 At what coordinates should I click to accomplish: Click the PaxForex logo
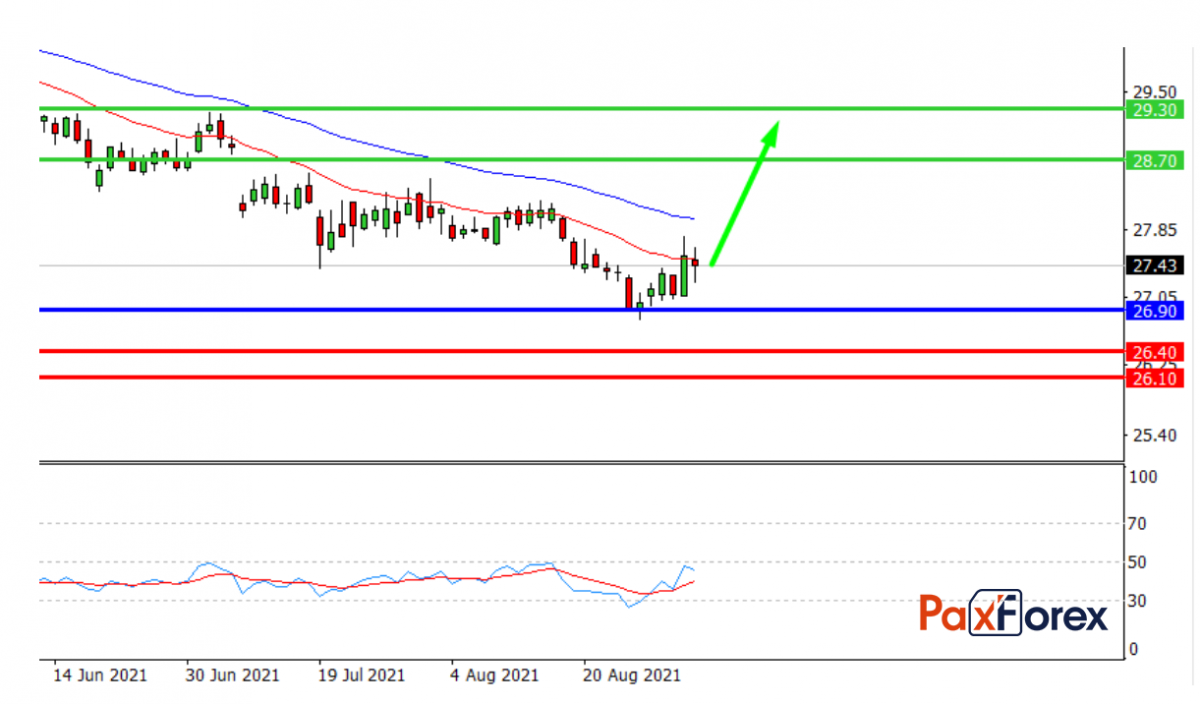(x=1014, y=612)
